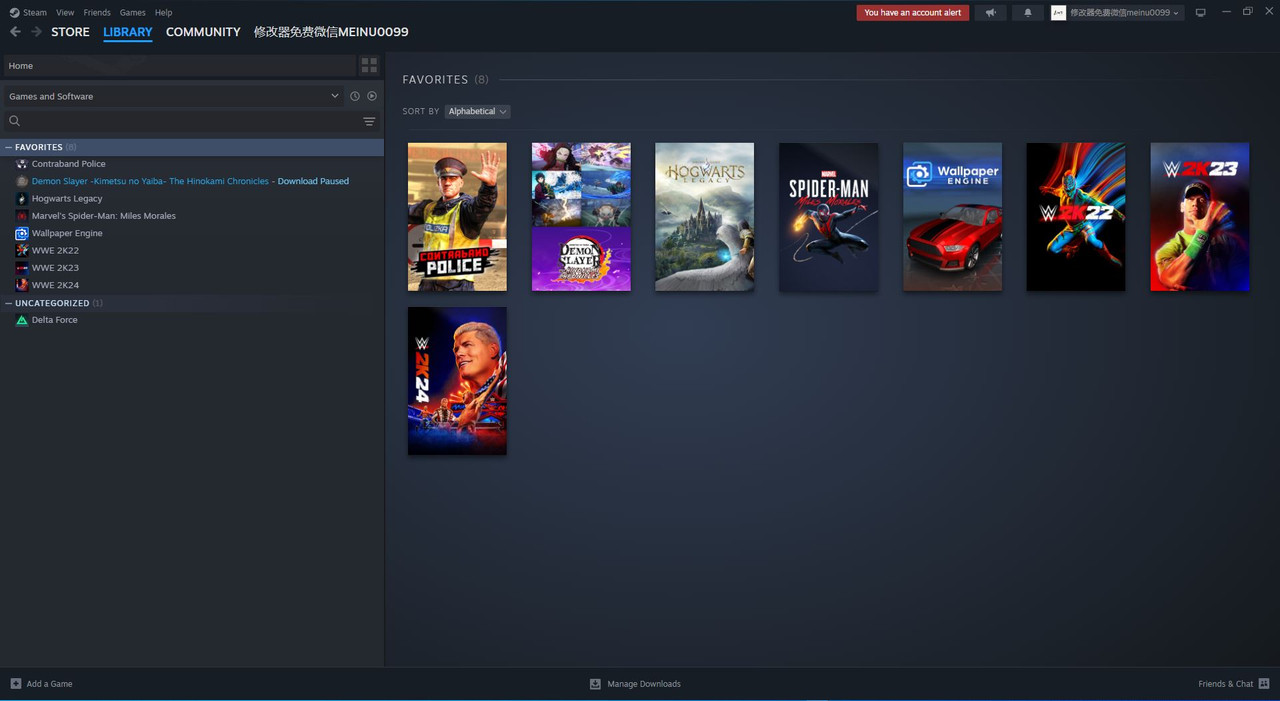Screen dimensions: 1280x701
Task: Collapse the Uncategorized category
Action: point(9,303)
